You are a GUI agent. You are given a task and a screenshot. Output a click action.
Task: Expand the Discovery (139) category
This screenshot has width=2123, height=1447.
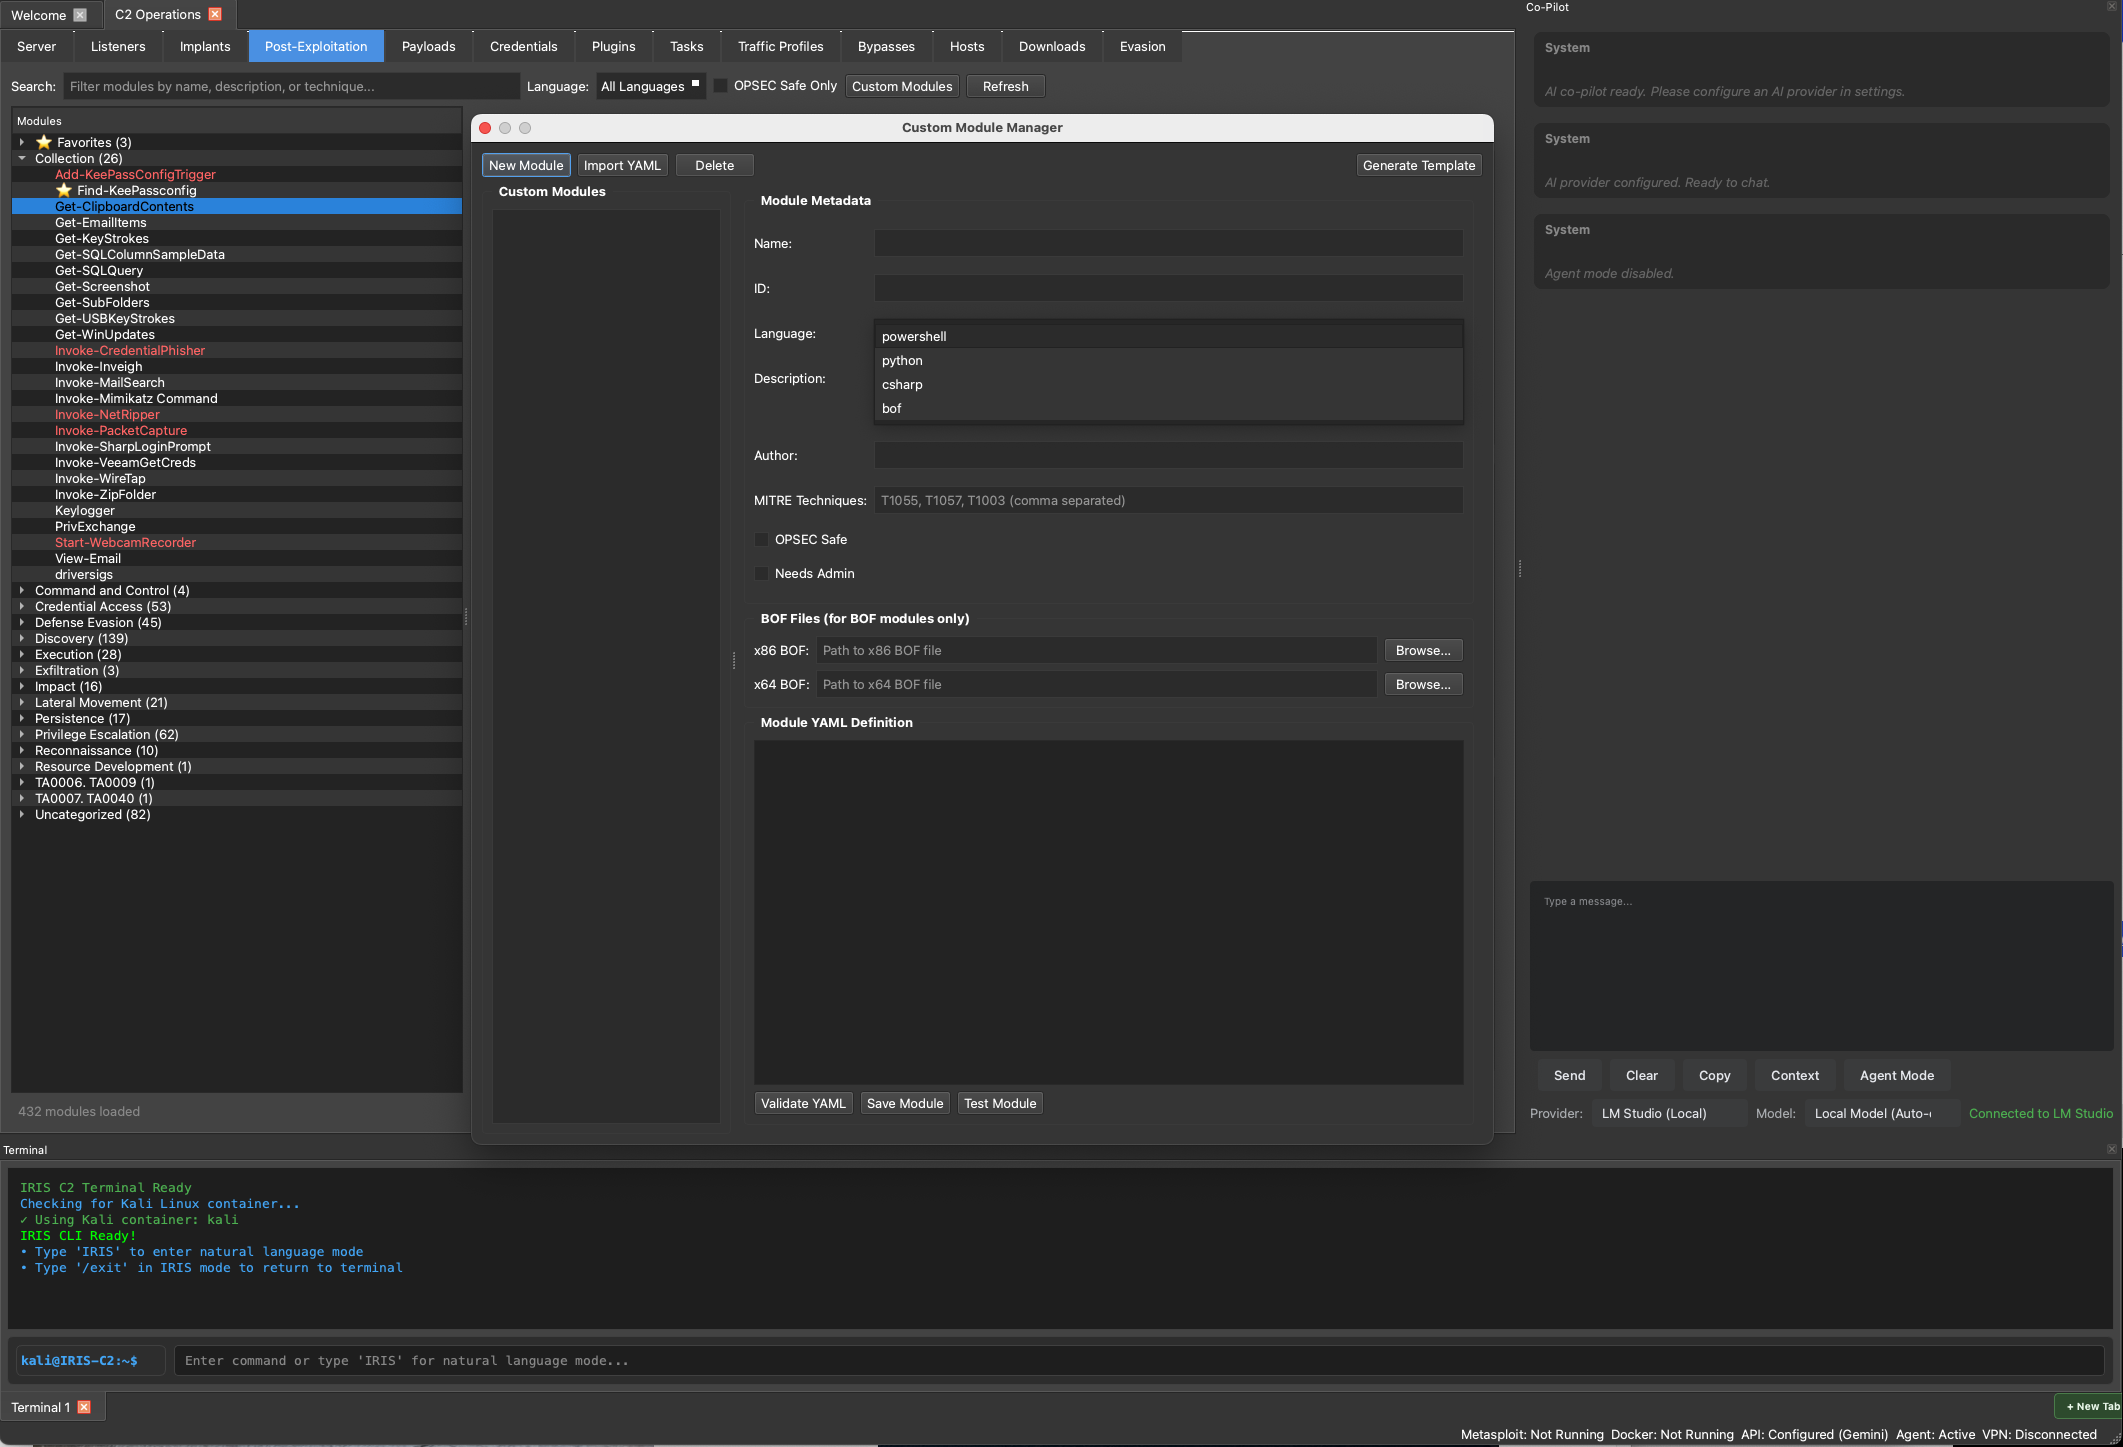pos(22,638)
